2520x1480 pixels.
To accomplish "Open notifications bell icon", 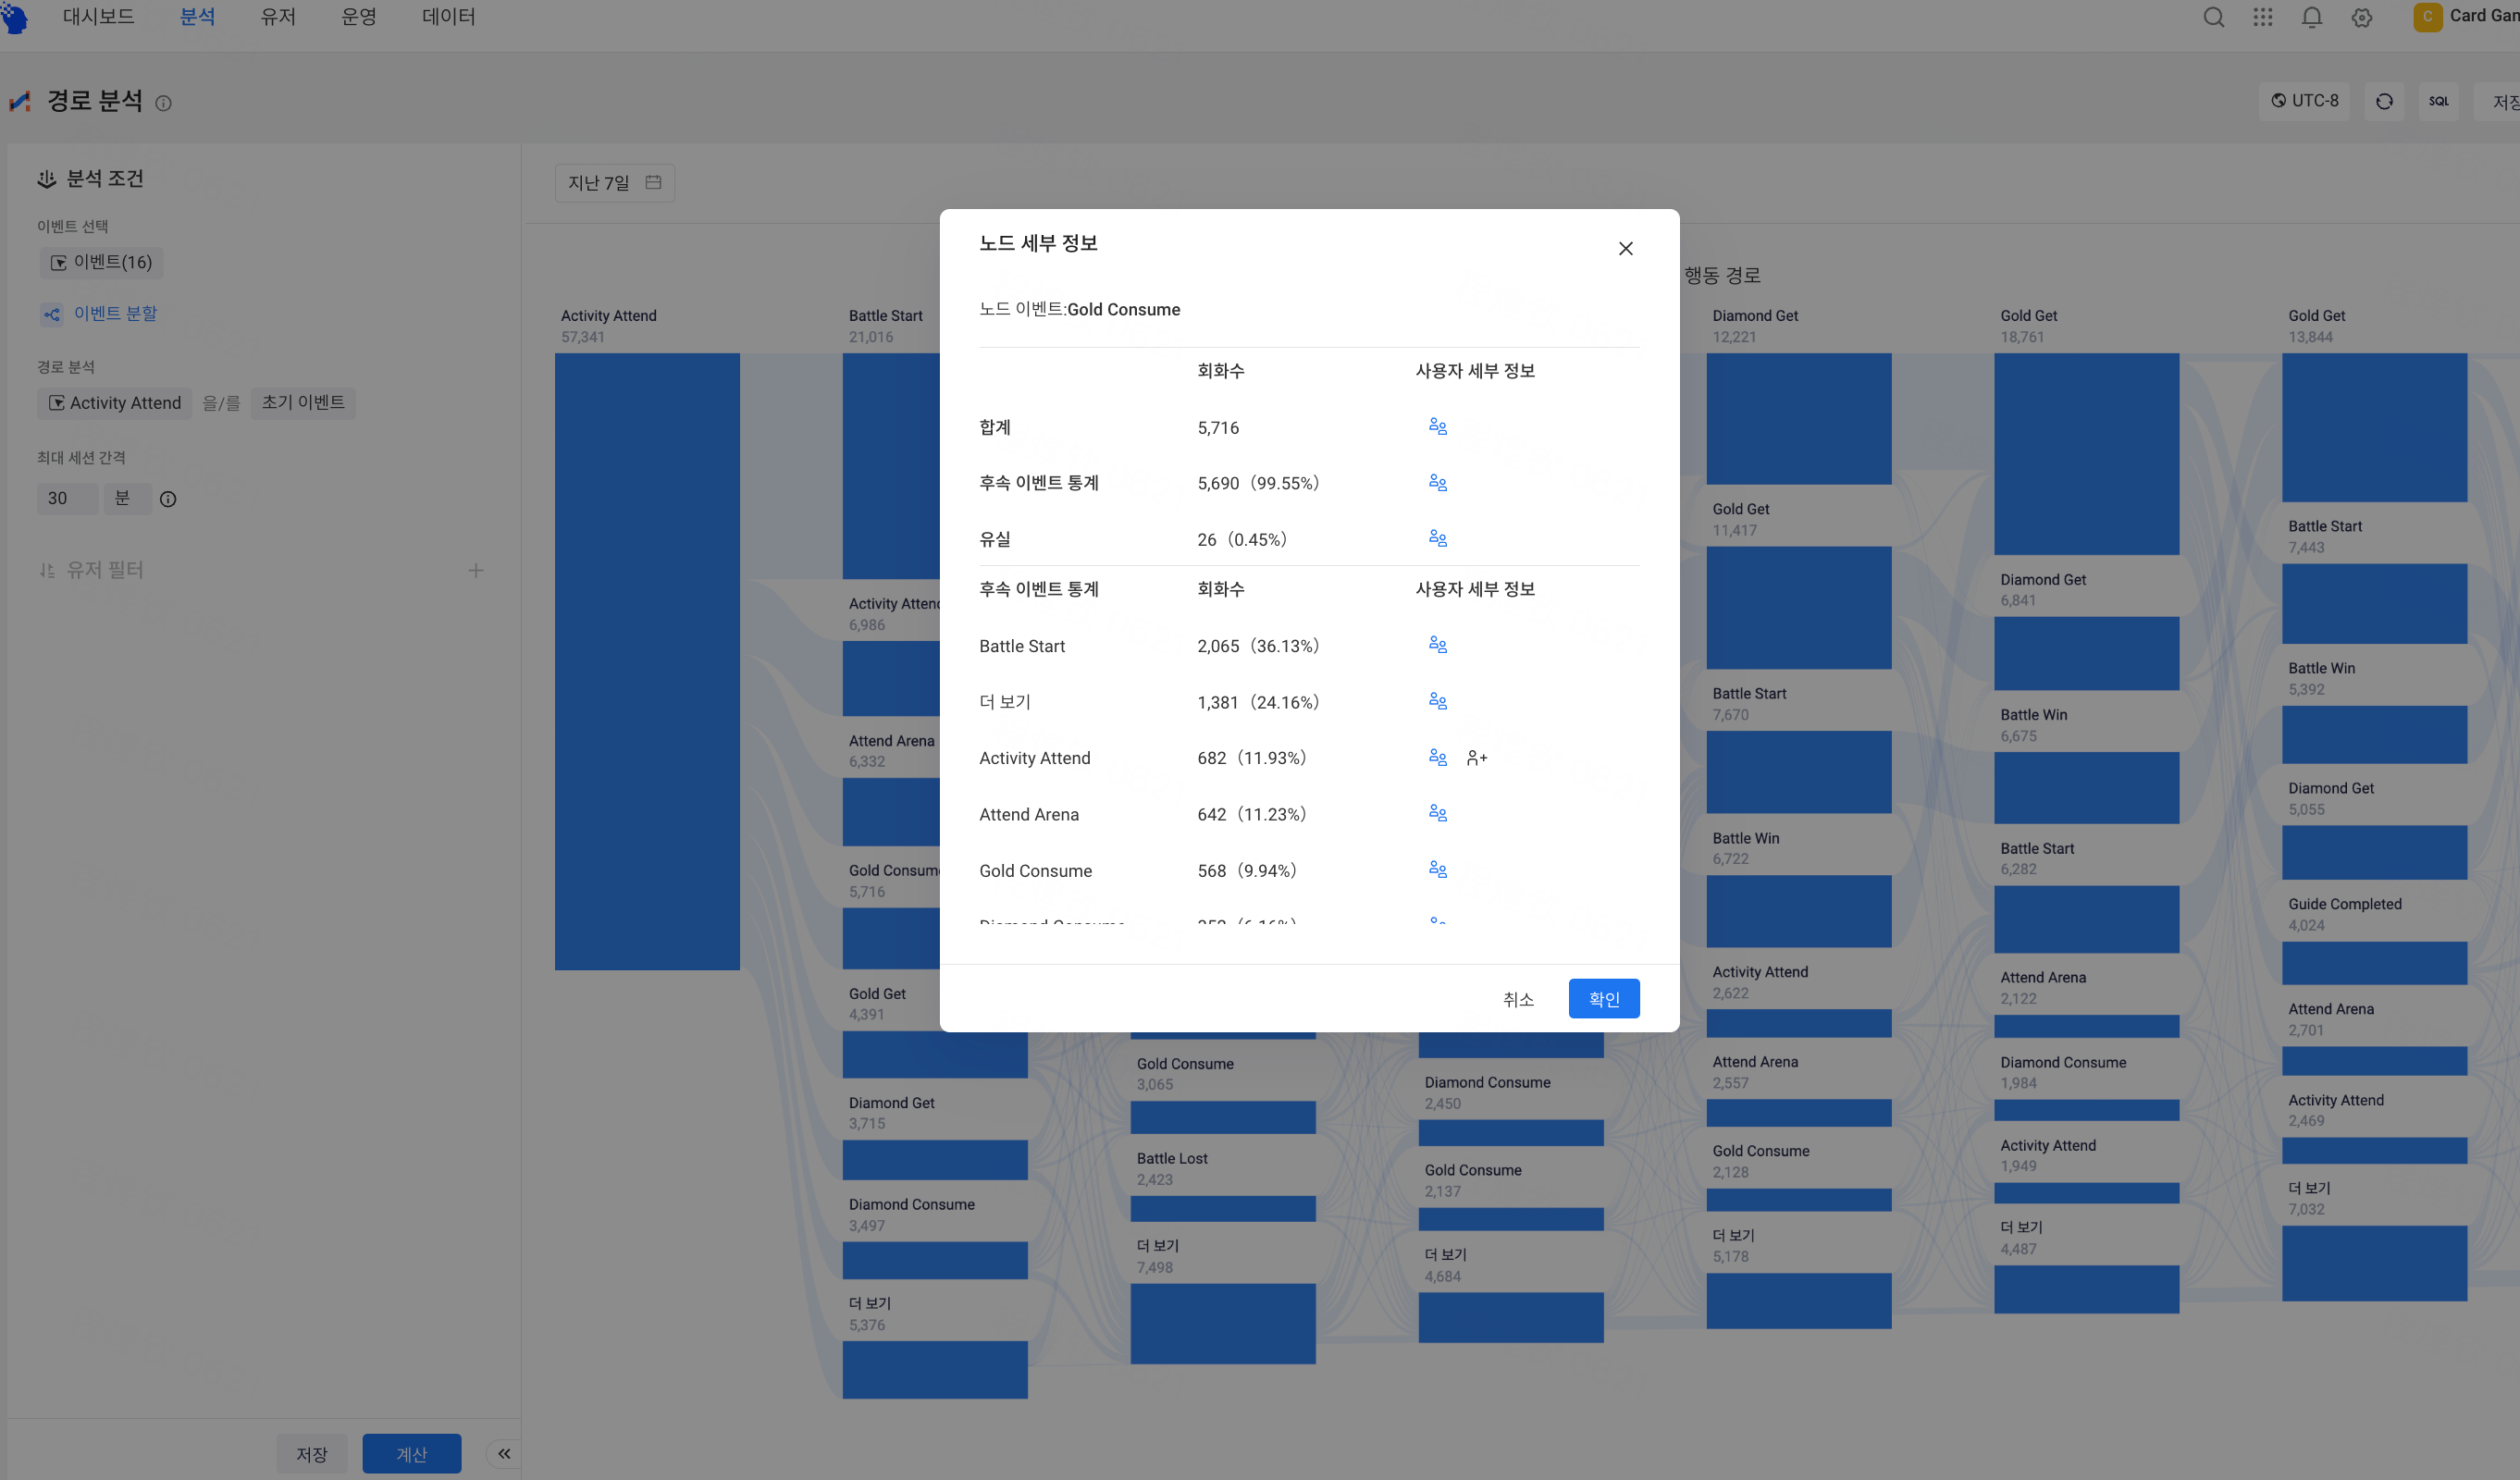I will point(2312,17).
